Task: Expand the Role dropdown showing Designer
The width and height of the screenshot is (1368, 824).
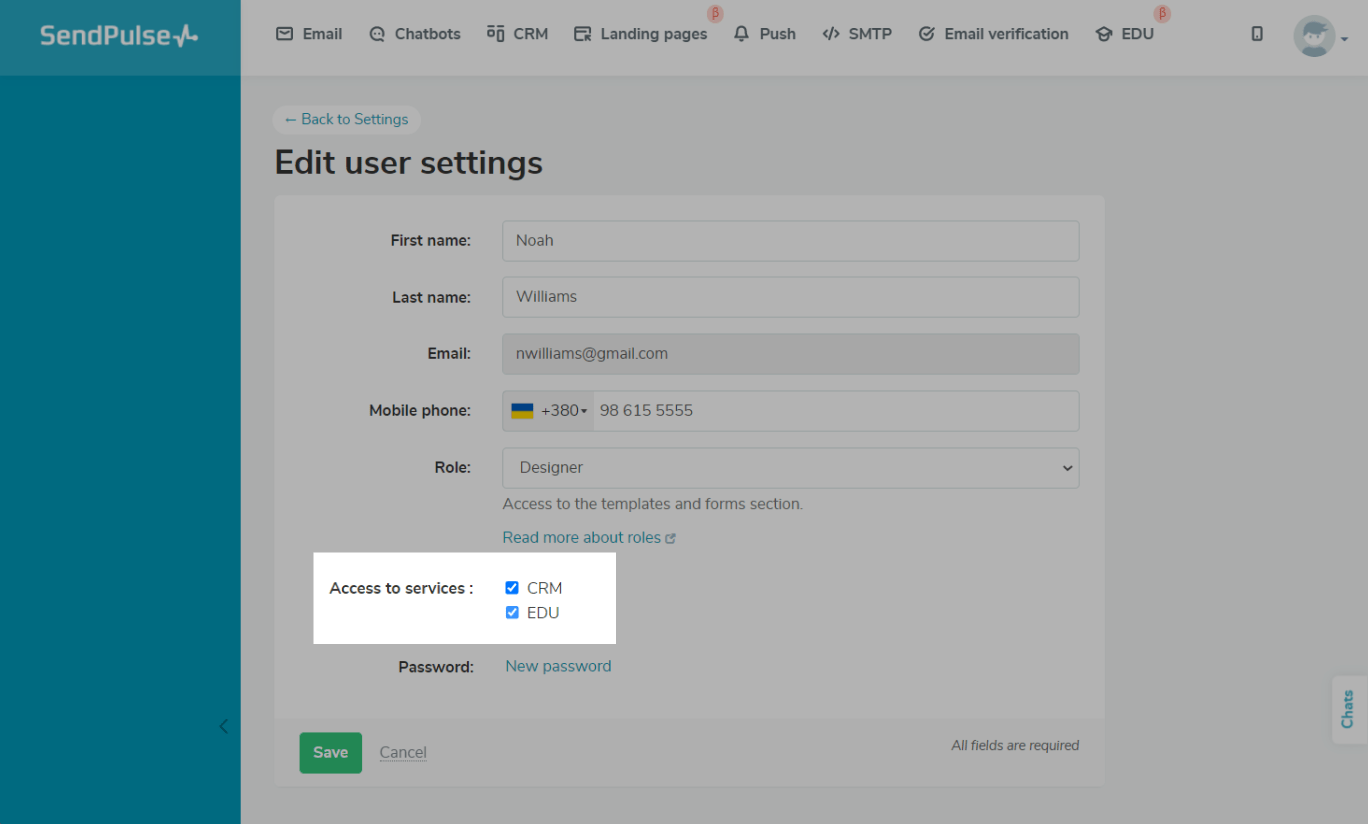Action: point(790,468)
